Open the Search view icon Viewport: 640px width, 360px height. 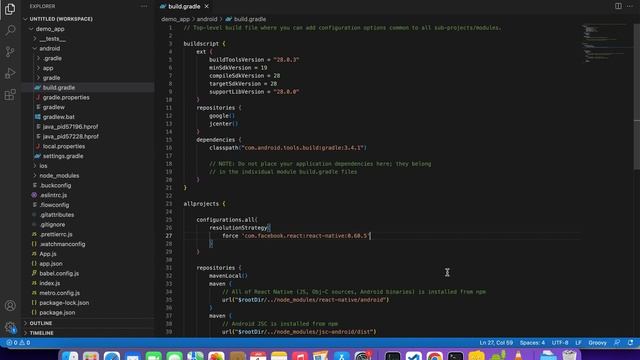(10, 30)
